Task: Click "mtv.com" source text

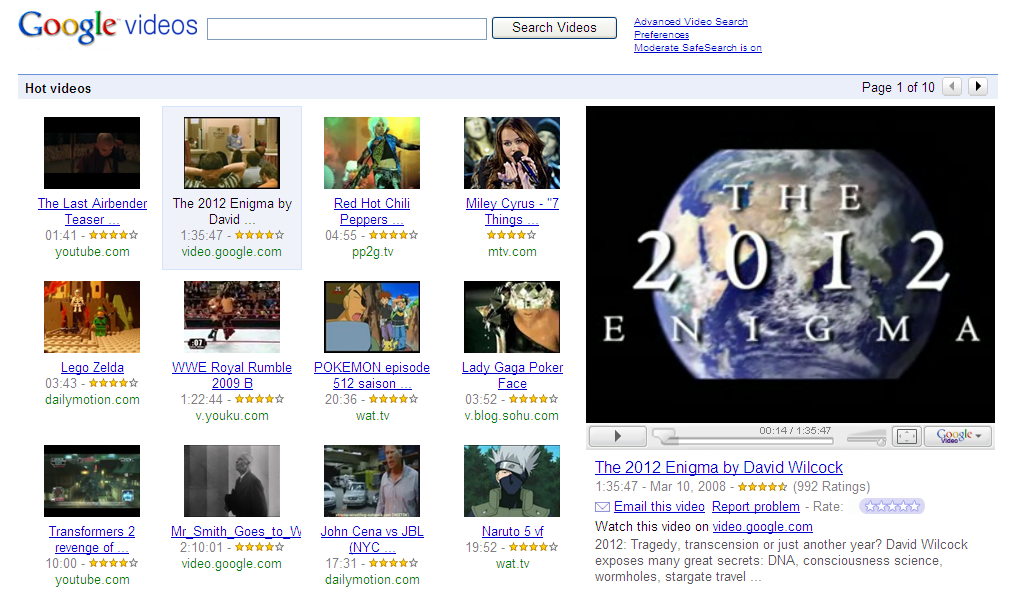Action: (512, 252)
